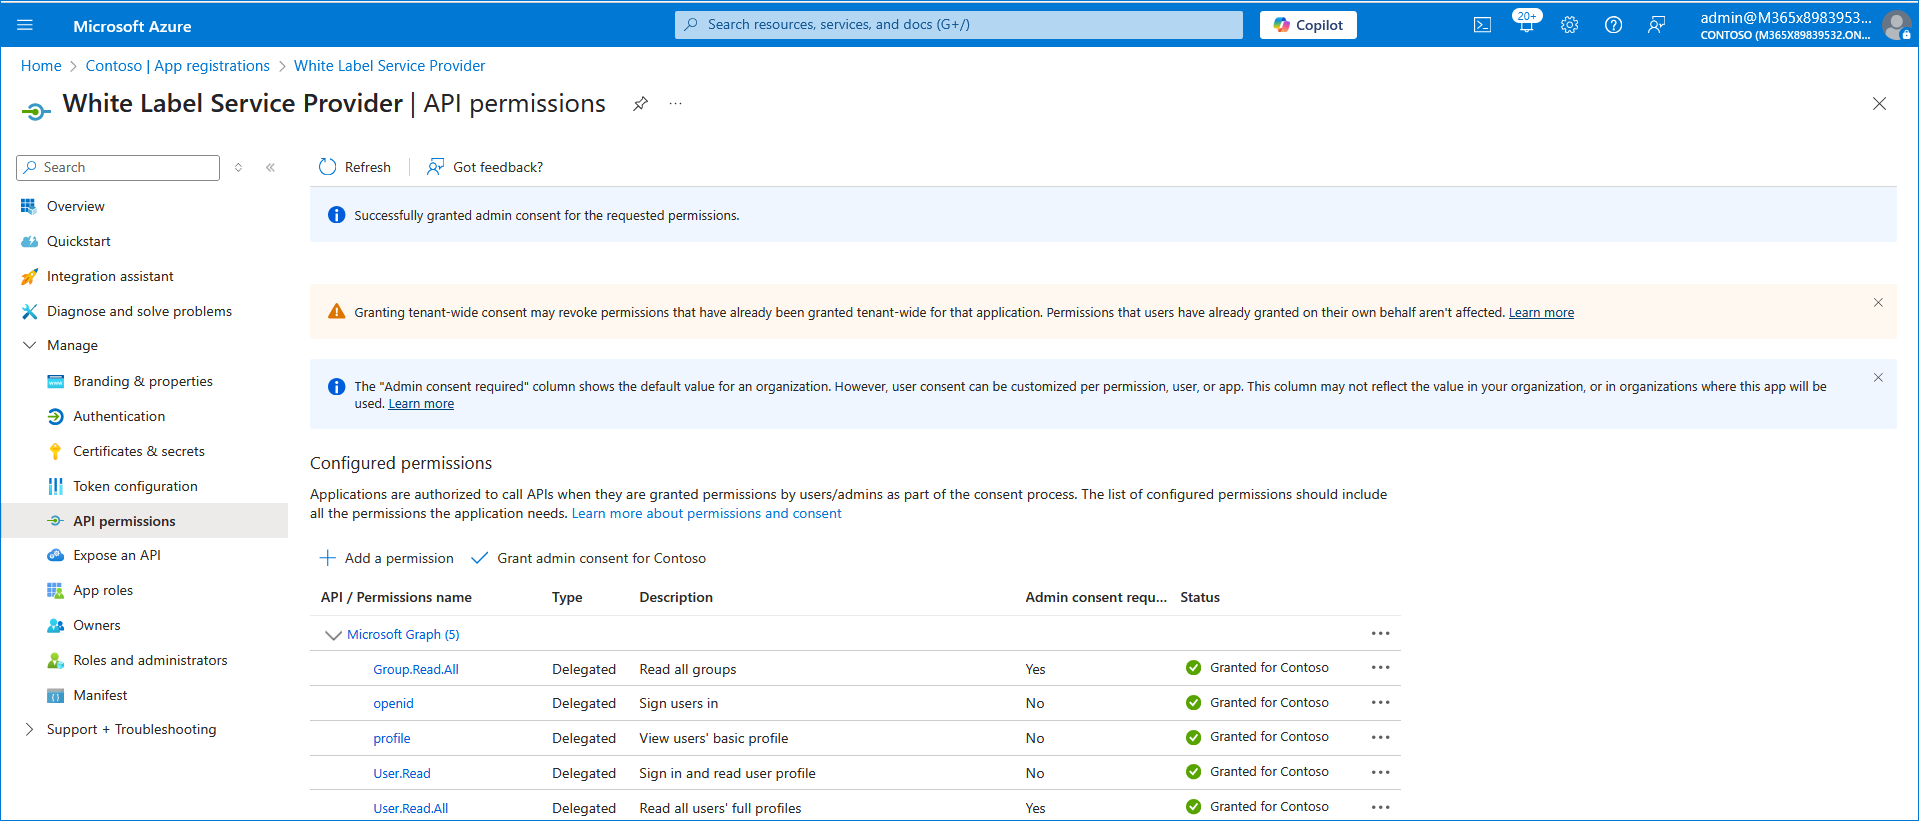Click the Copilot button
Viewport: 1919px width, 821px height.
pos(1308,25)
